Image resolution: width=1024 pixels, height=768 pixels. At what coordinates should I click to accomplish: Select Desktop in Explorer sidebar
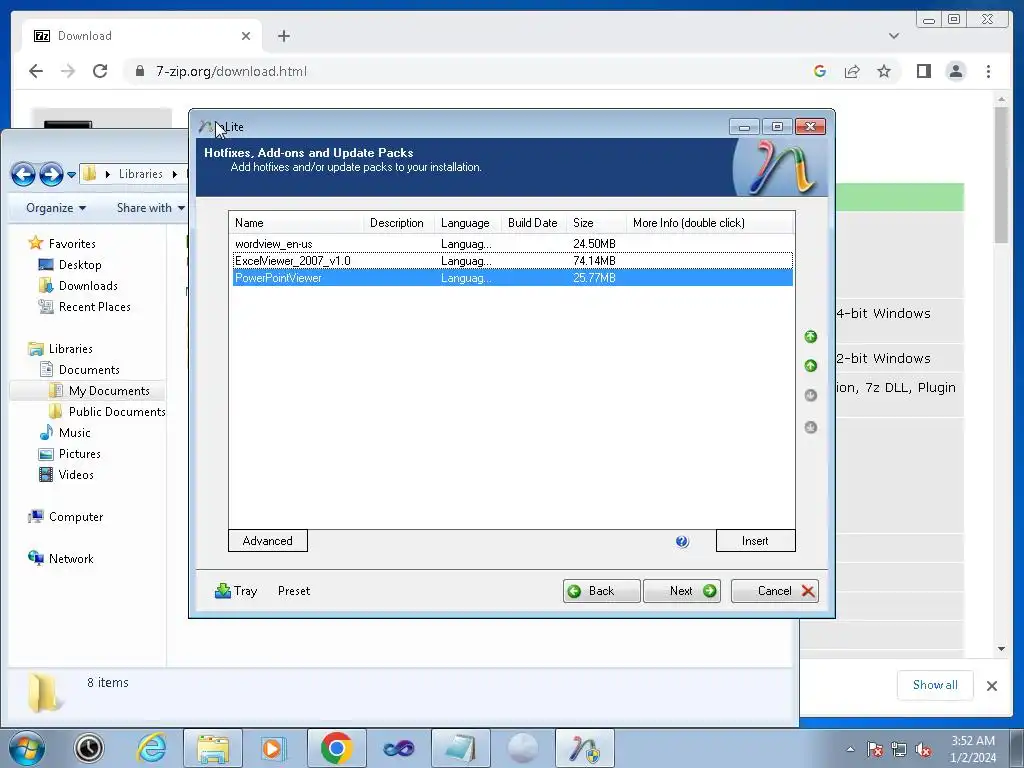pos(80,264)
